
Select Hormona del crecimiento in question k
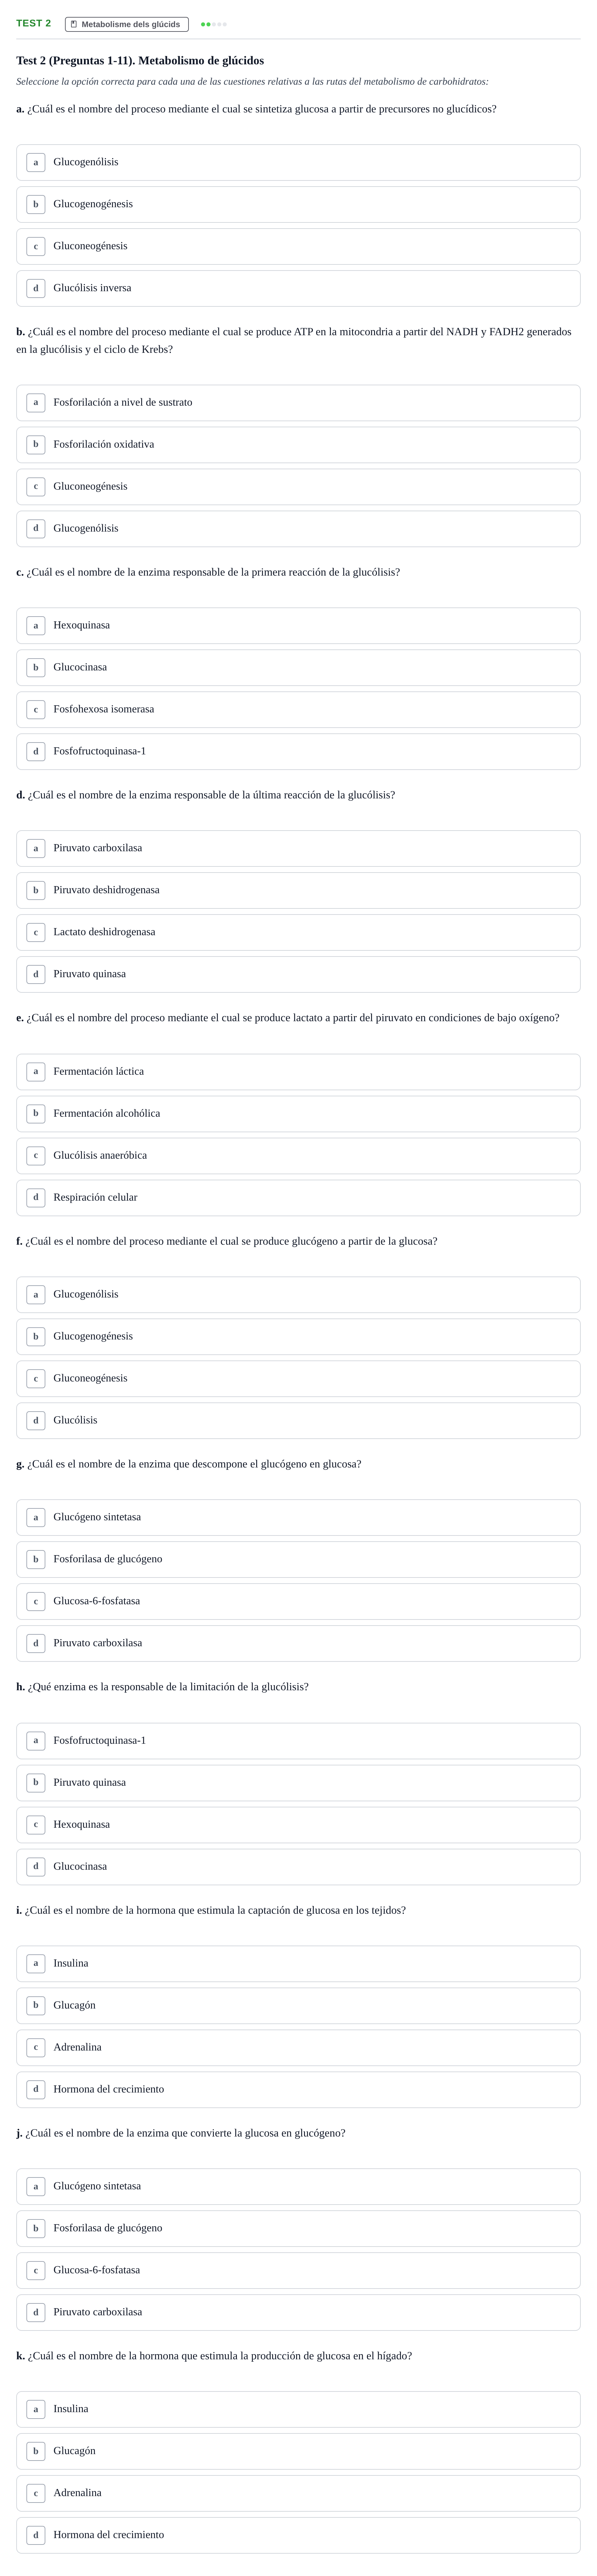point(298,2535)
